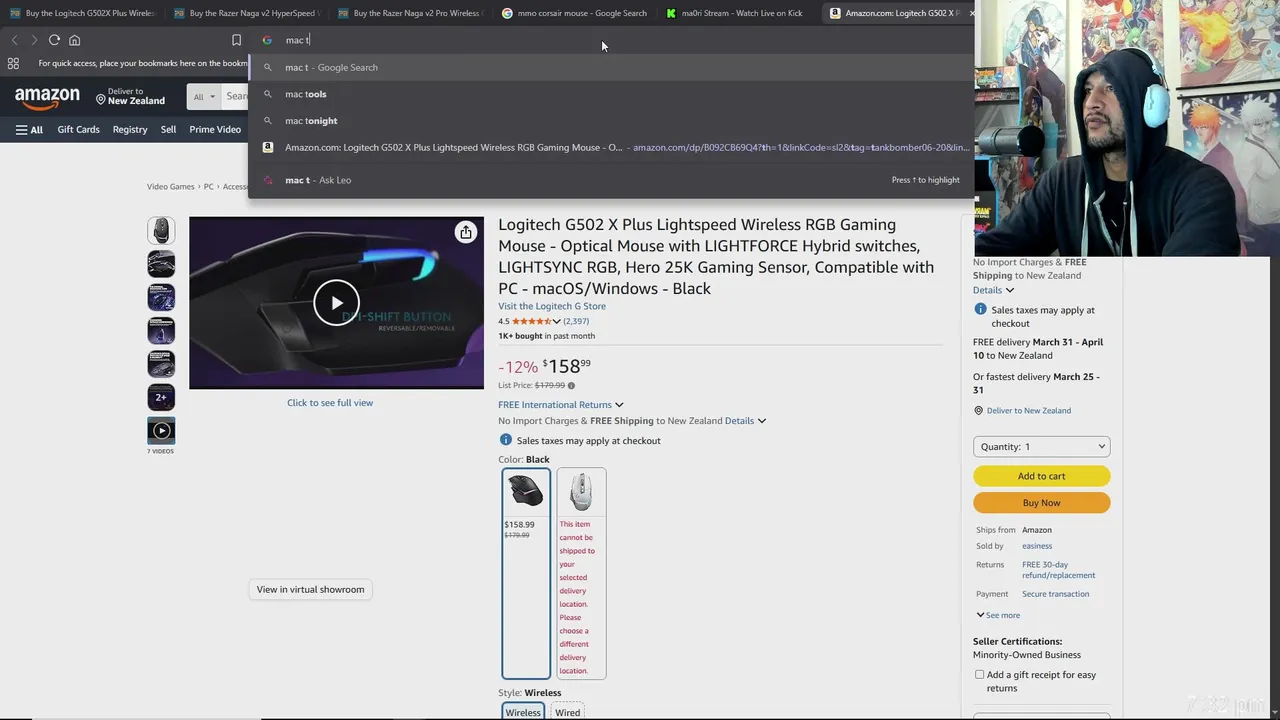Open PC breadcrumb link
Image resolution: width=1280 pixels, height=720 pixels.
click(x=209, y=186)
